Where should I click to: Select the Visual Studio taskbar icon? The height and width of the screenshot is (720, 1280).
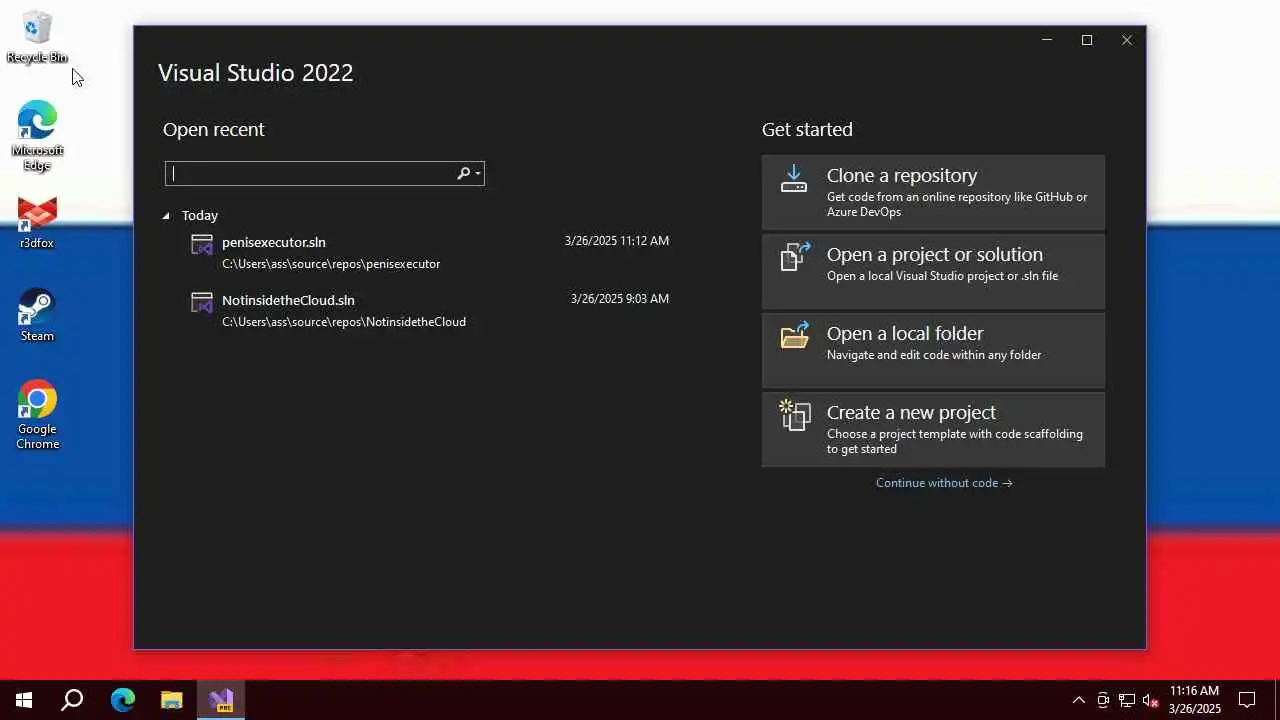coord(221,700)
